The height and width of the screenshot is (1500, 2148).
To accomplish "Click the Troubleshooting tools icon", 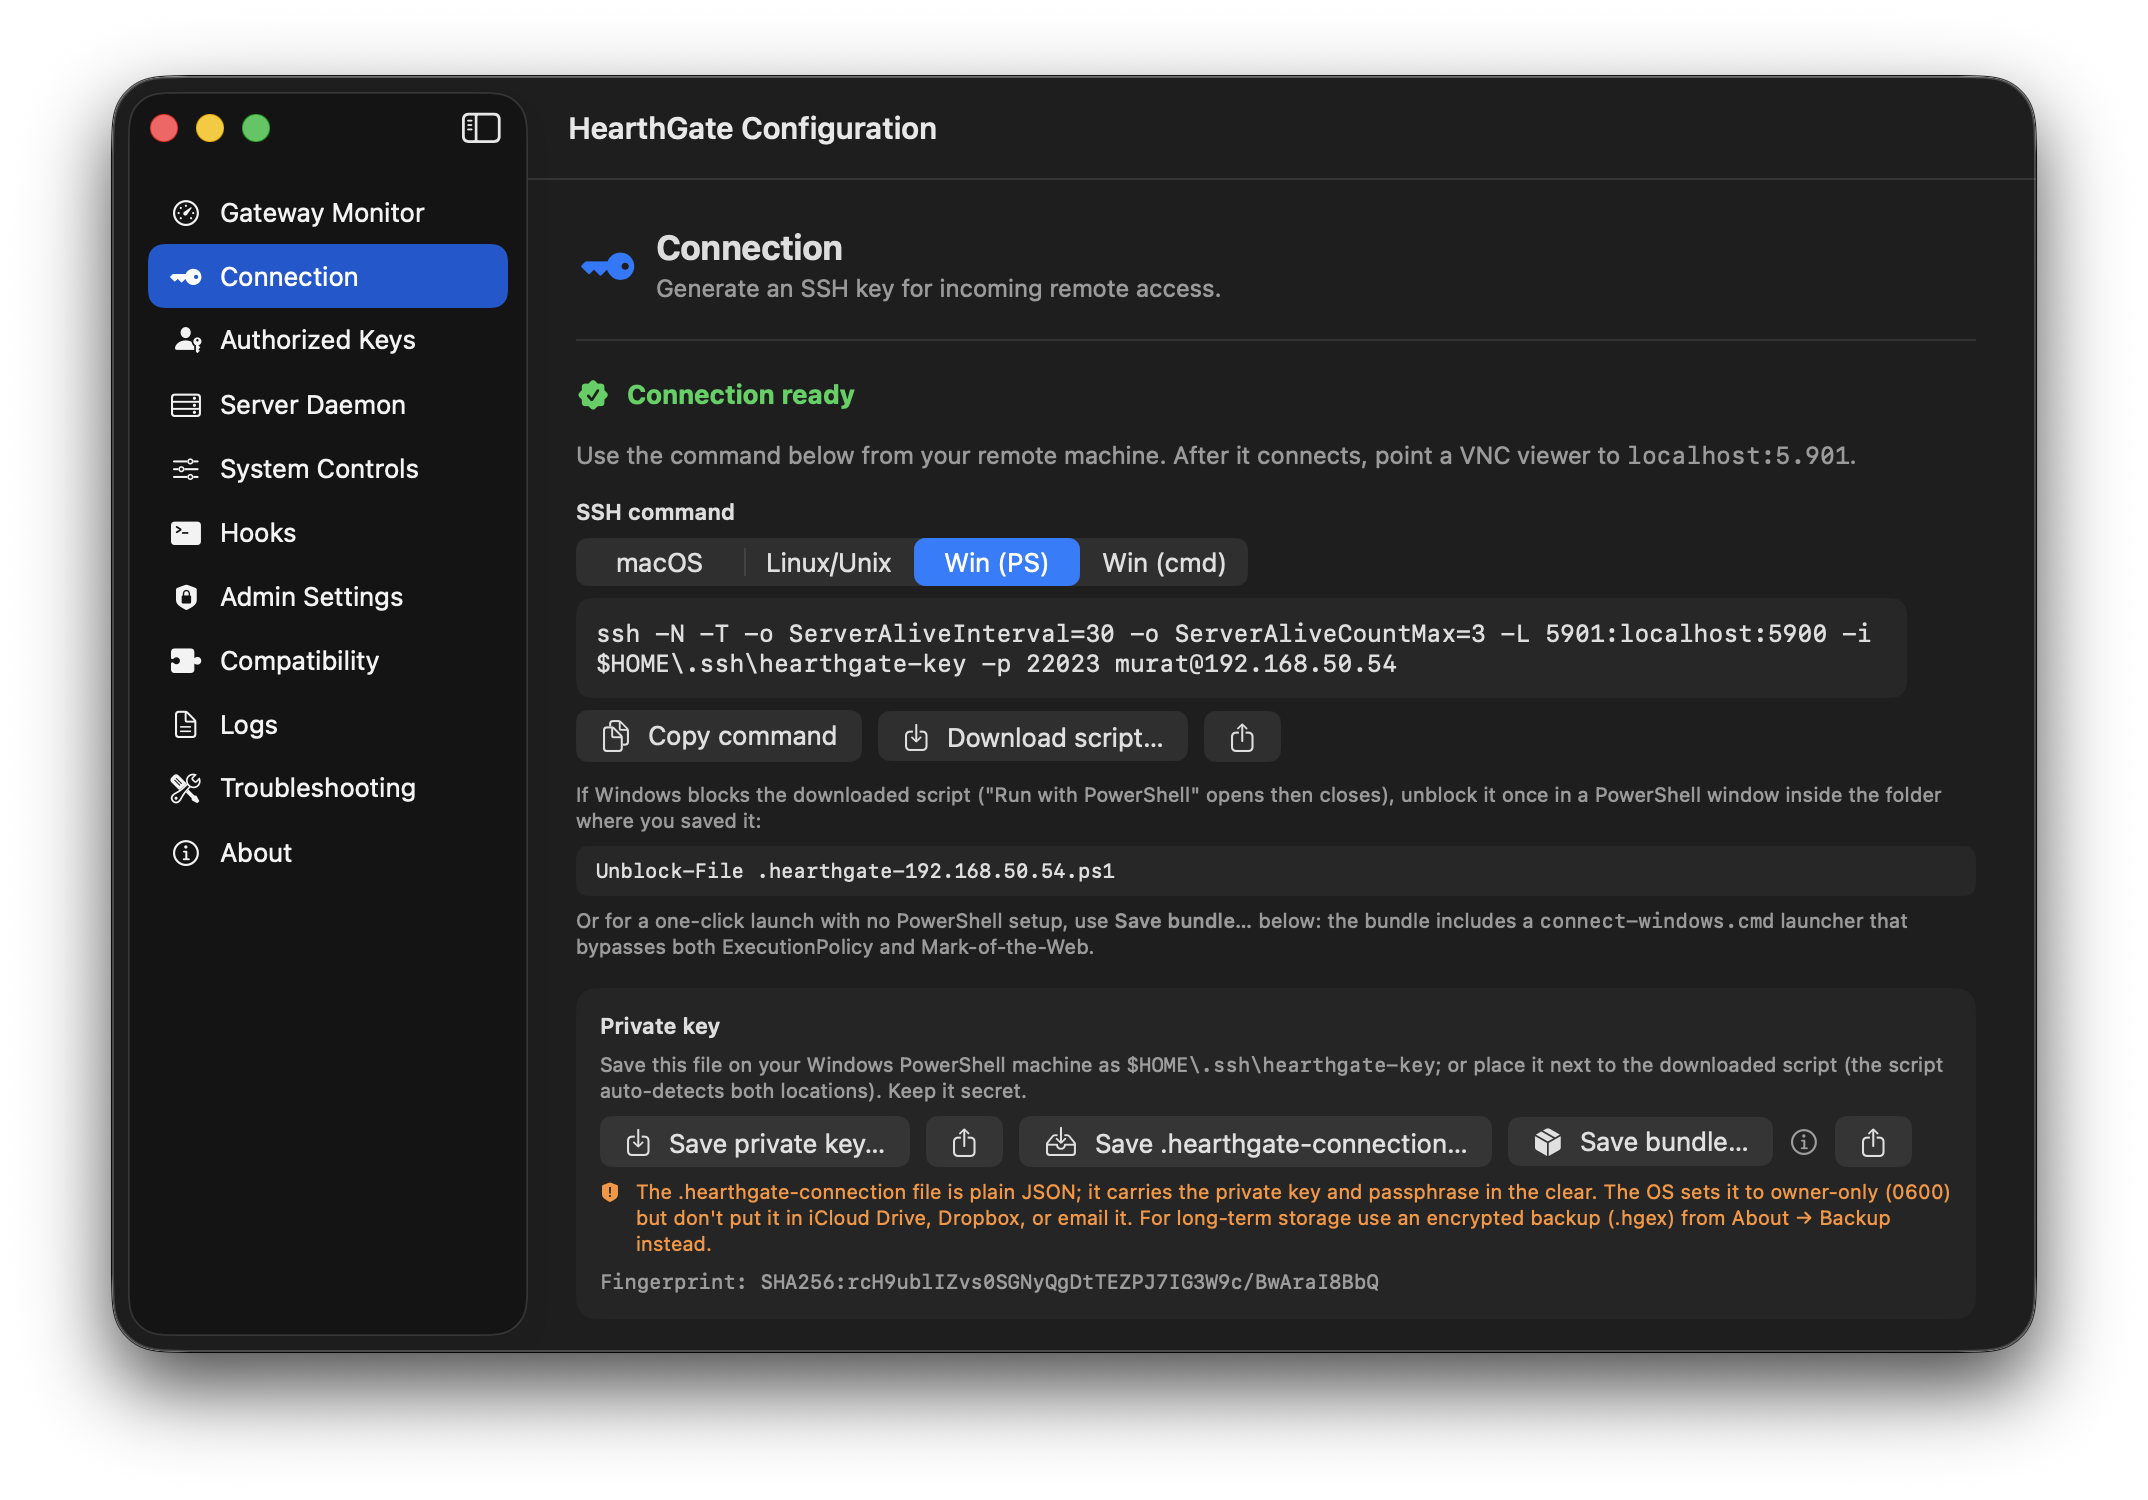I will click(186, 788).
